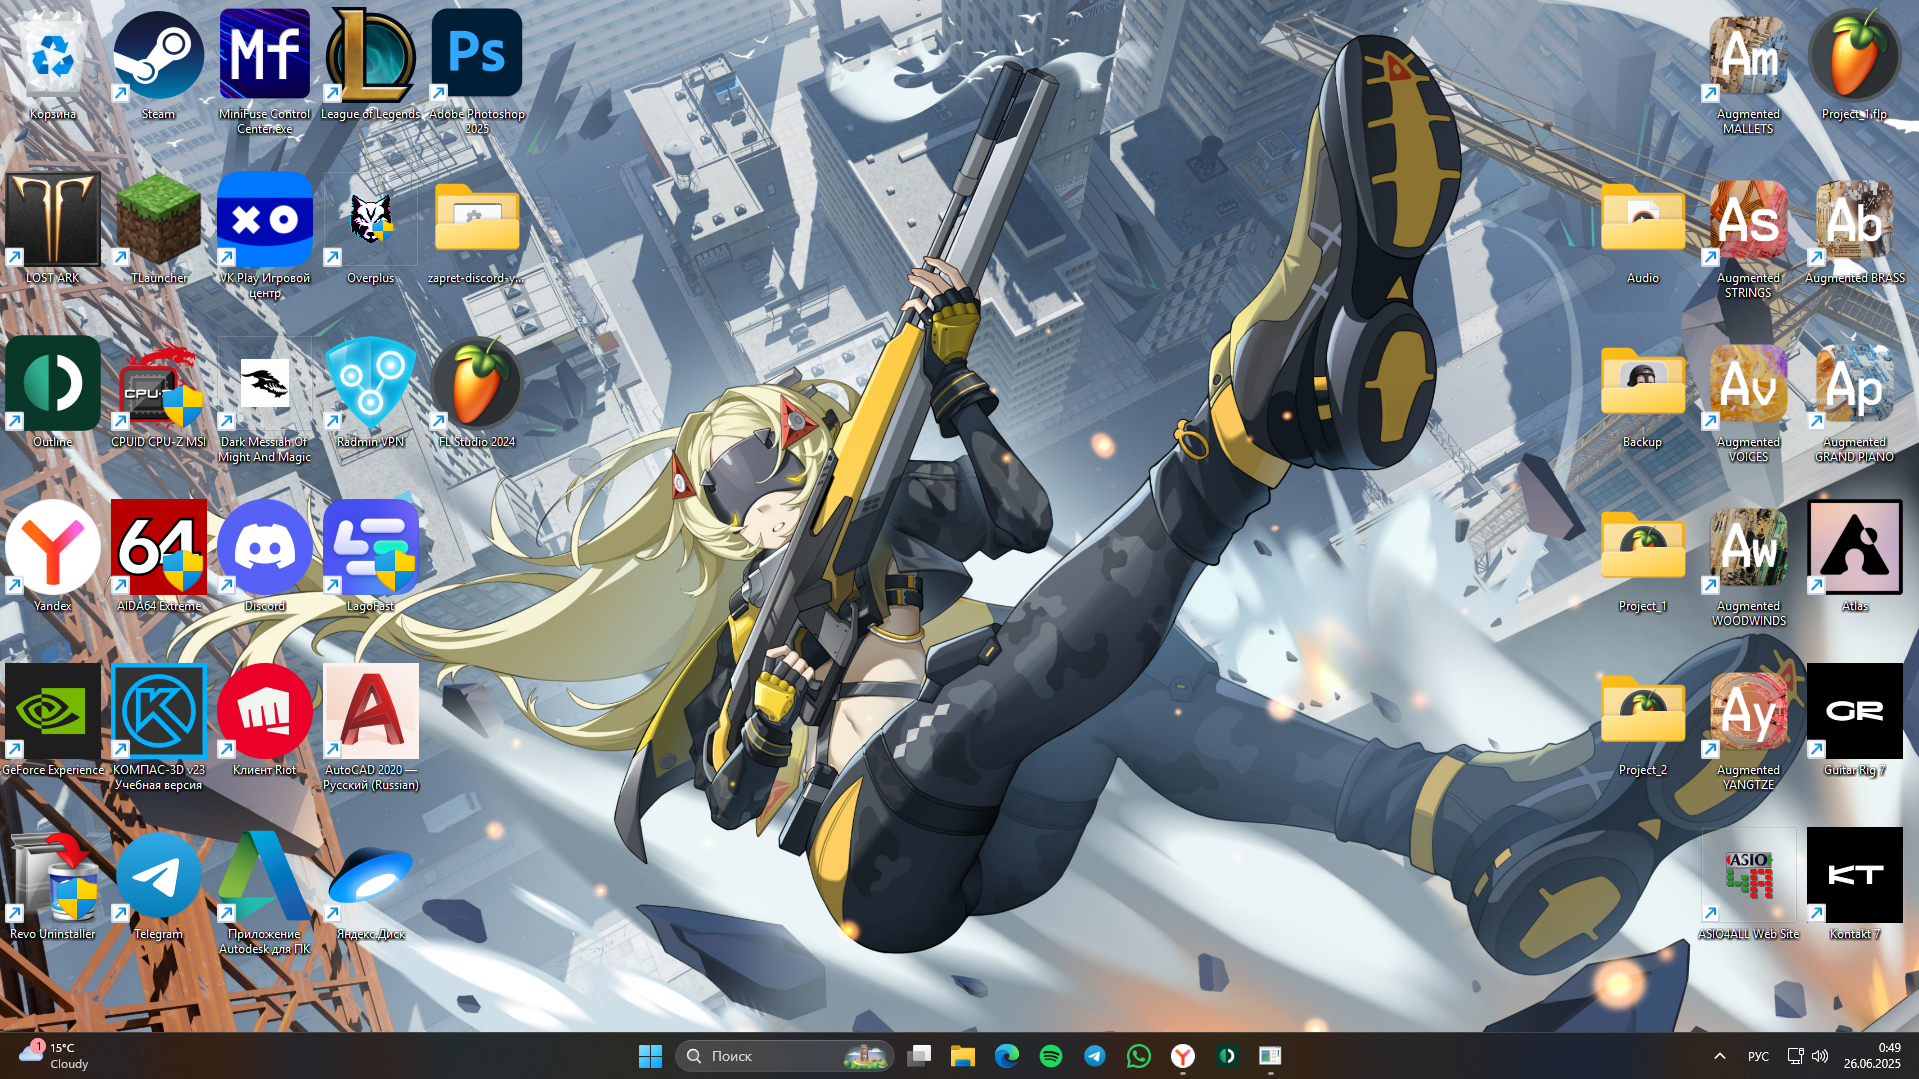
Task: Select the Radmin VPN shortcut
Action: click(371, 393)
